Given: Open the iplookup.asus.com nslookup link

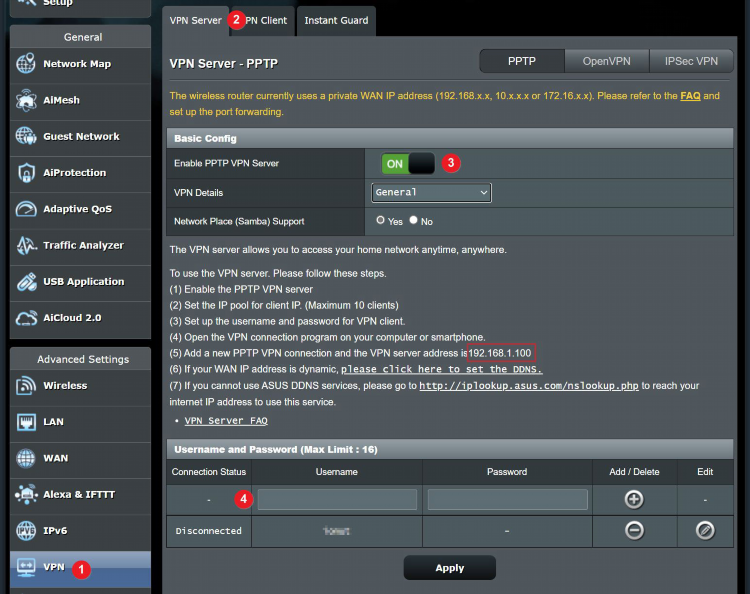Looking at the screenshot, I should click(x=529, y=385).
